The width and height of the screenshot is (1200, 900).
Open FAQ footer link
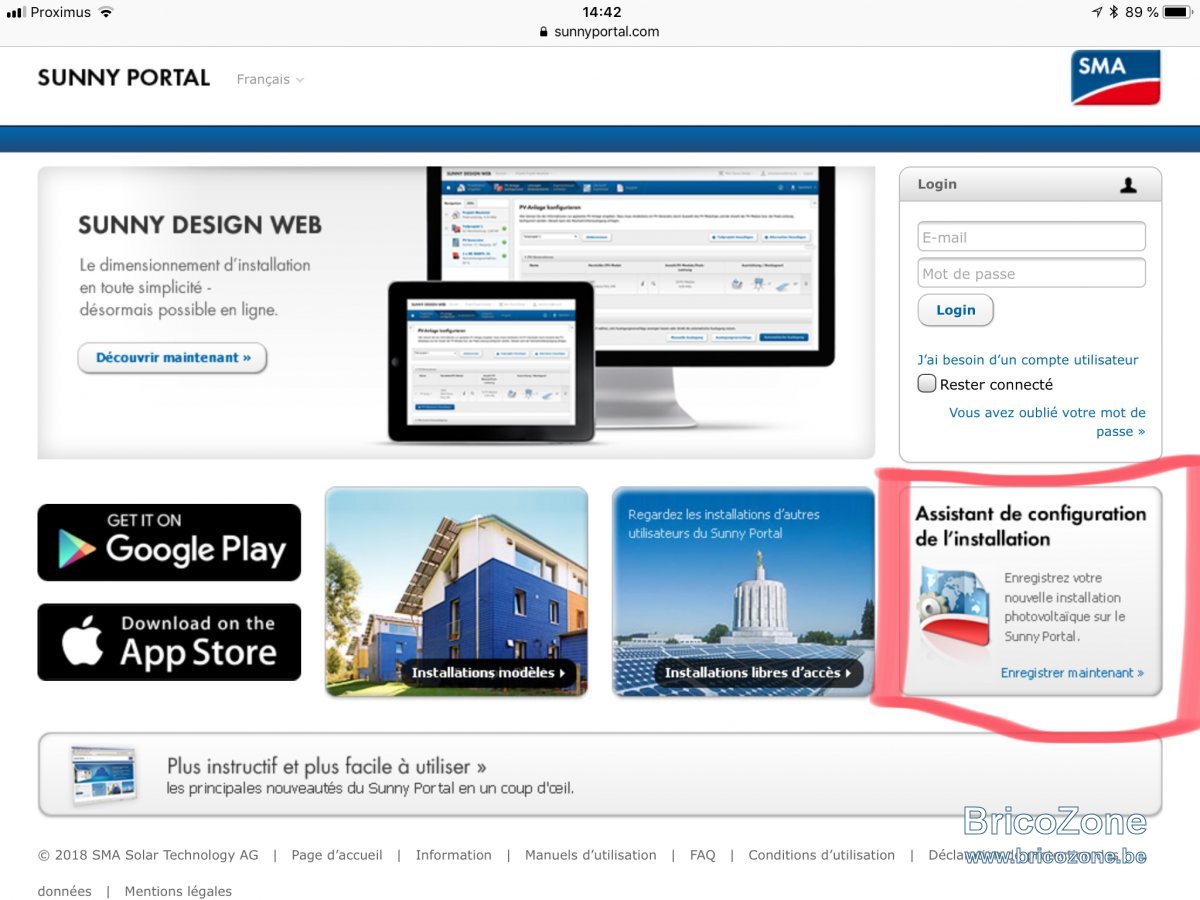coord(703,855)
